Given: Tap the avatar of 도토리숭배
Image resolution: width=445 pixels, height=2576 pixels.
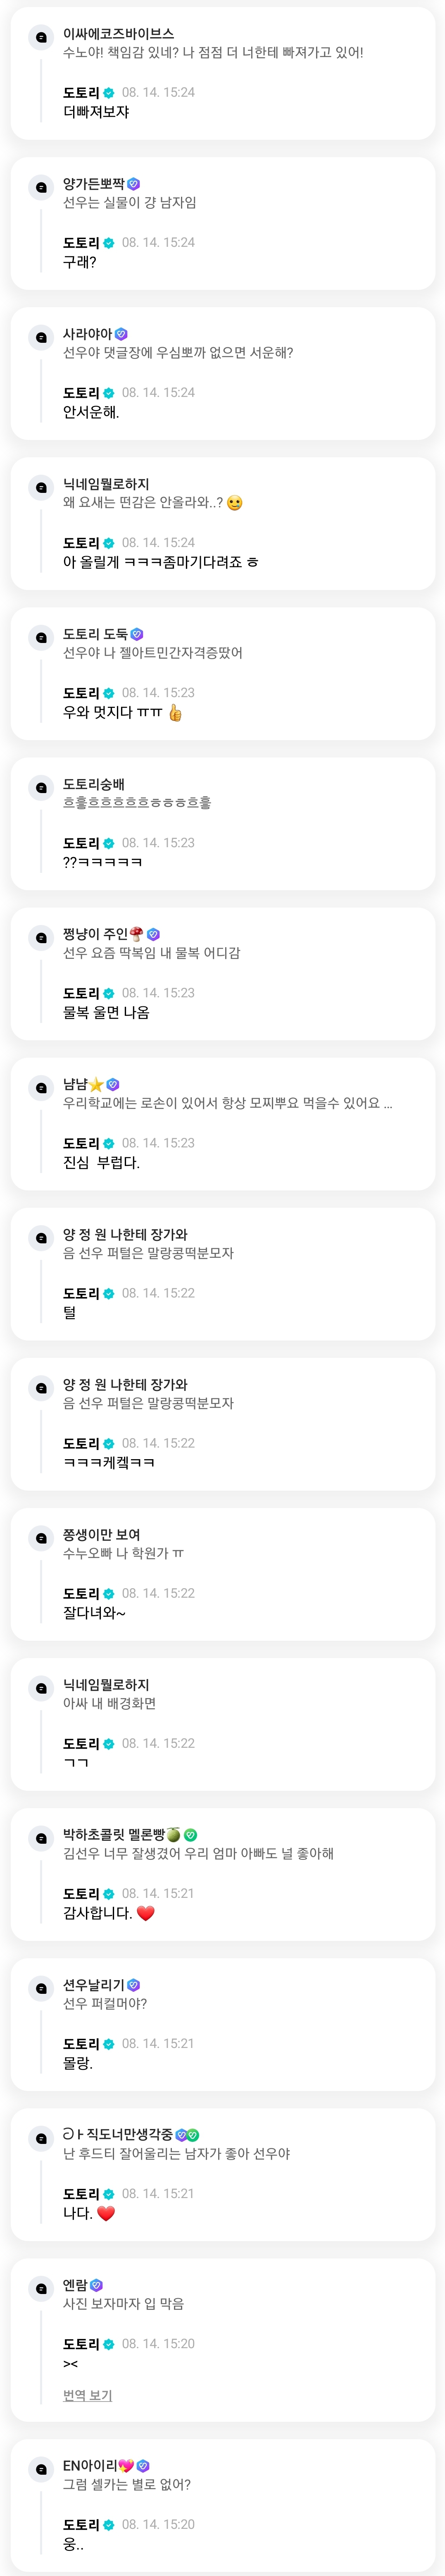Looking at the screenshot, I should (41, 787).
